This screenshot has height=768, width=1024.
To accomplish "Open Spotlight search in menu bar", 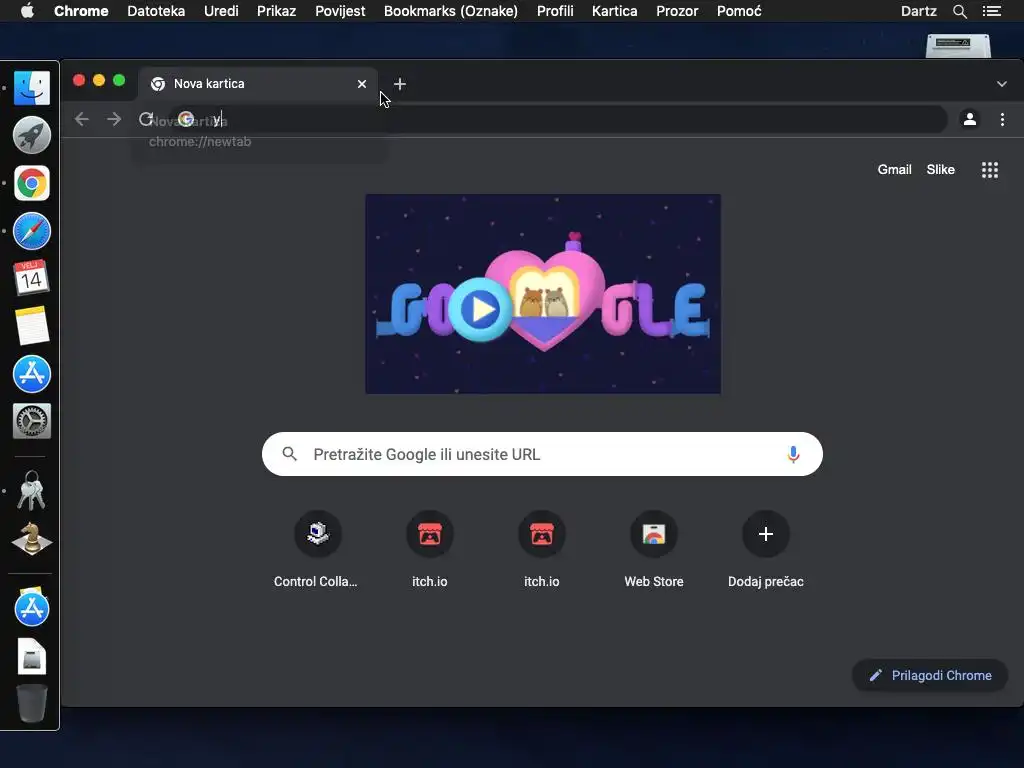I will pos(959,11).
